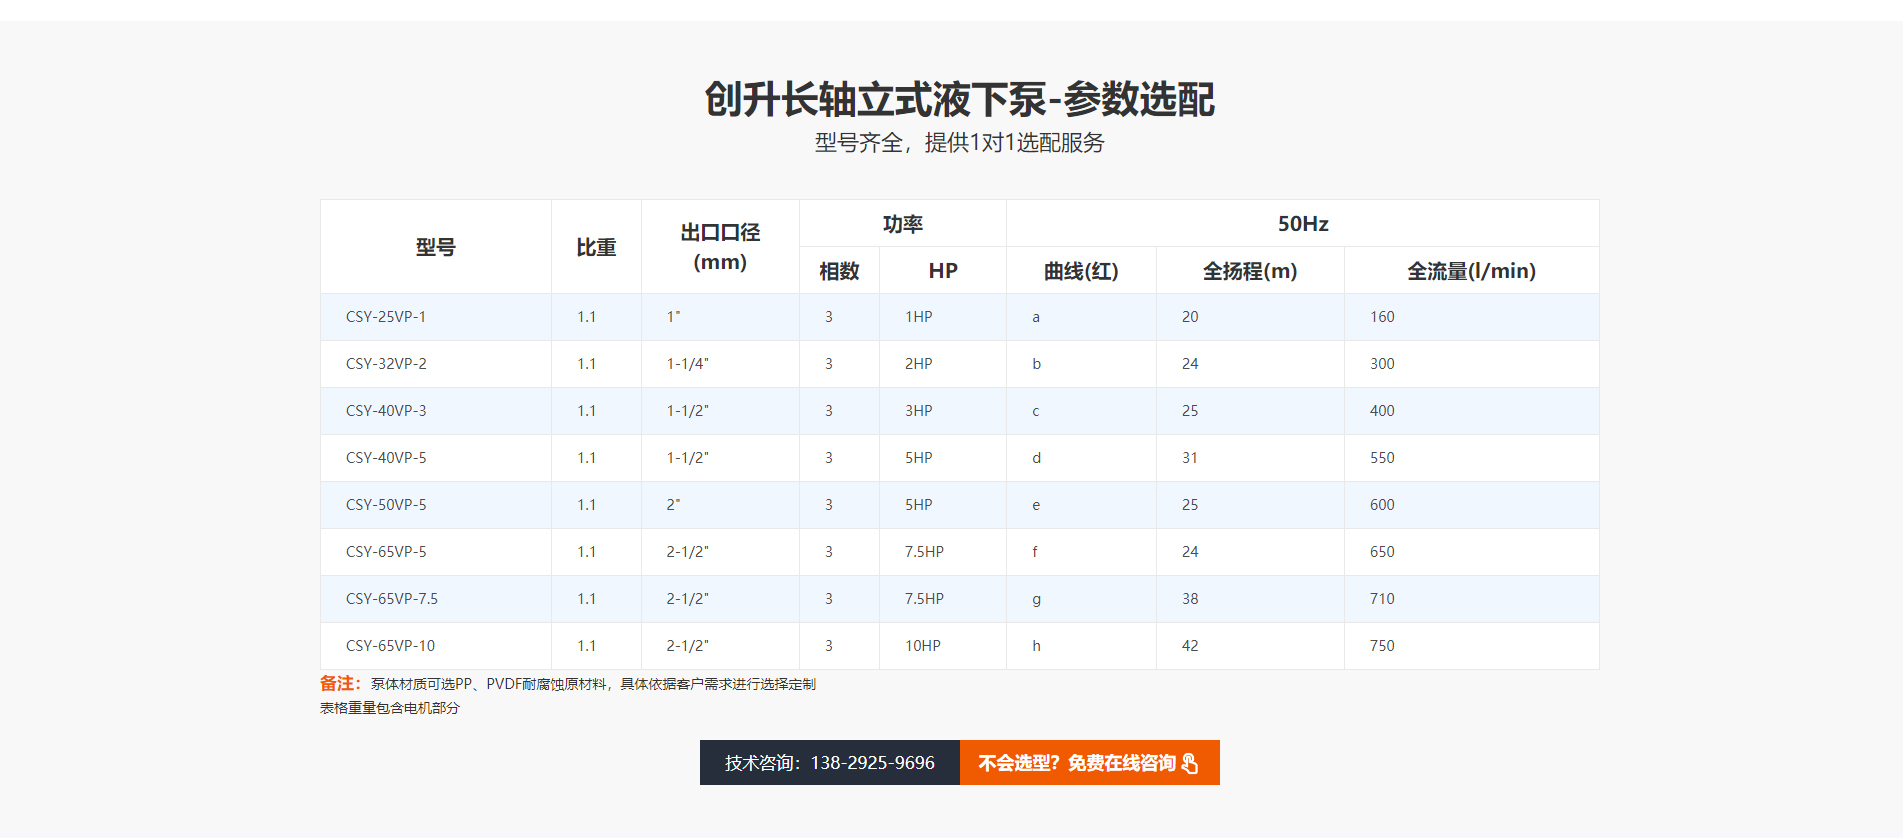The height and width of the screenshot is (838, 1903).
Task: Click the 比重 column header
Action: point(596,247)
